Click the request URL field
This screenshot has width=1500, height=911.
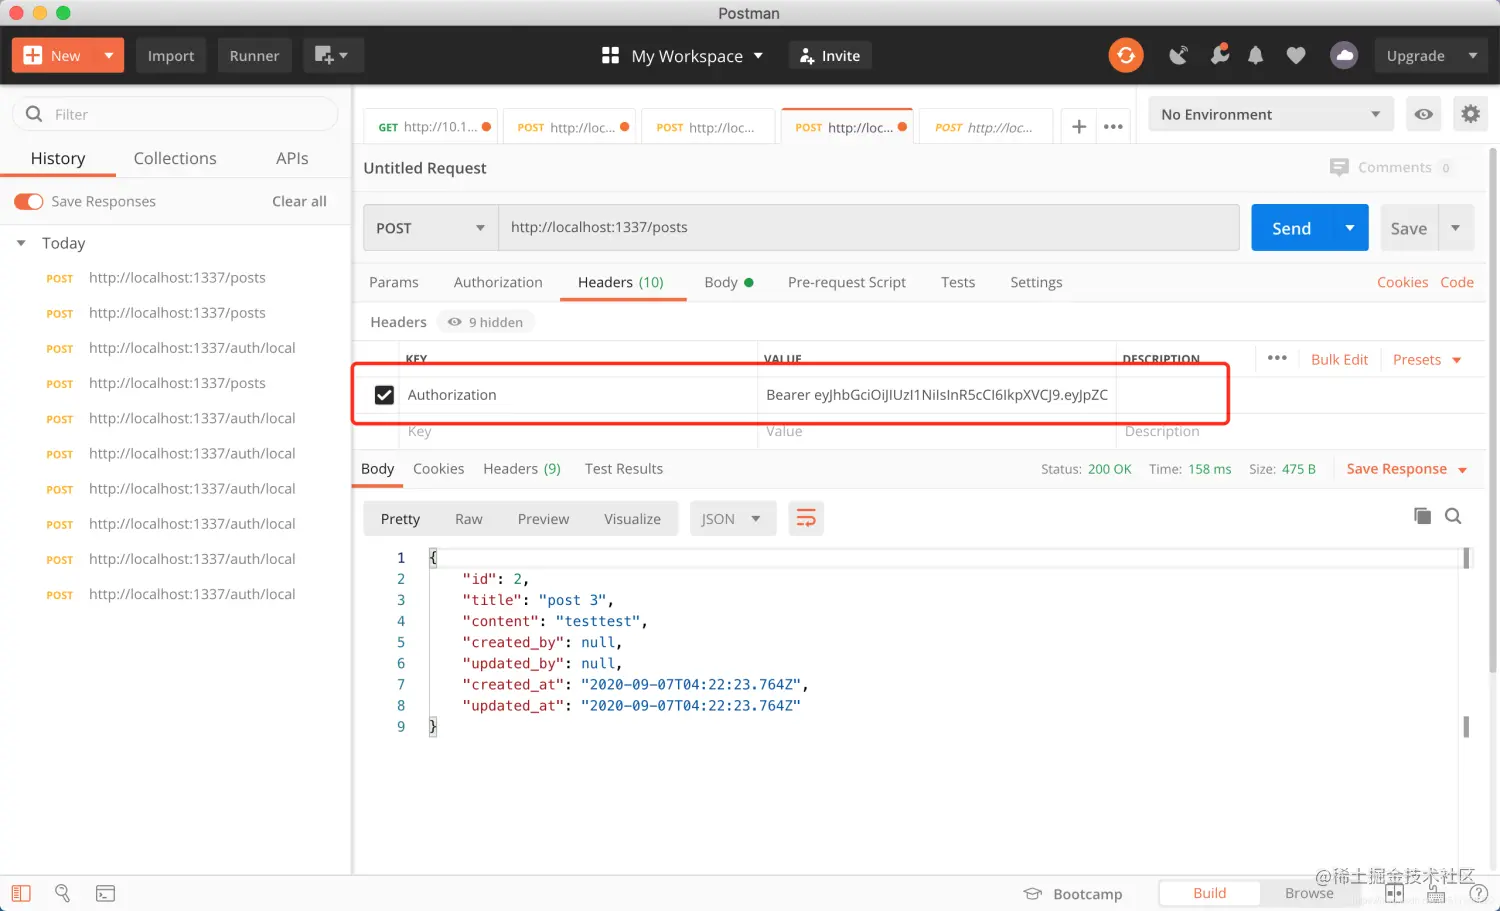click(x=868, y=228)
